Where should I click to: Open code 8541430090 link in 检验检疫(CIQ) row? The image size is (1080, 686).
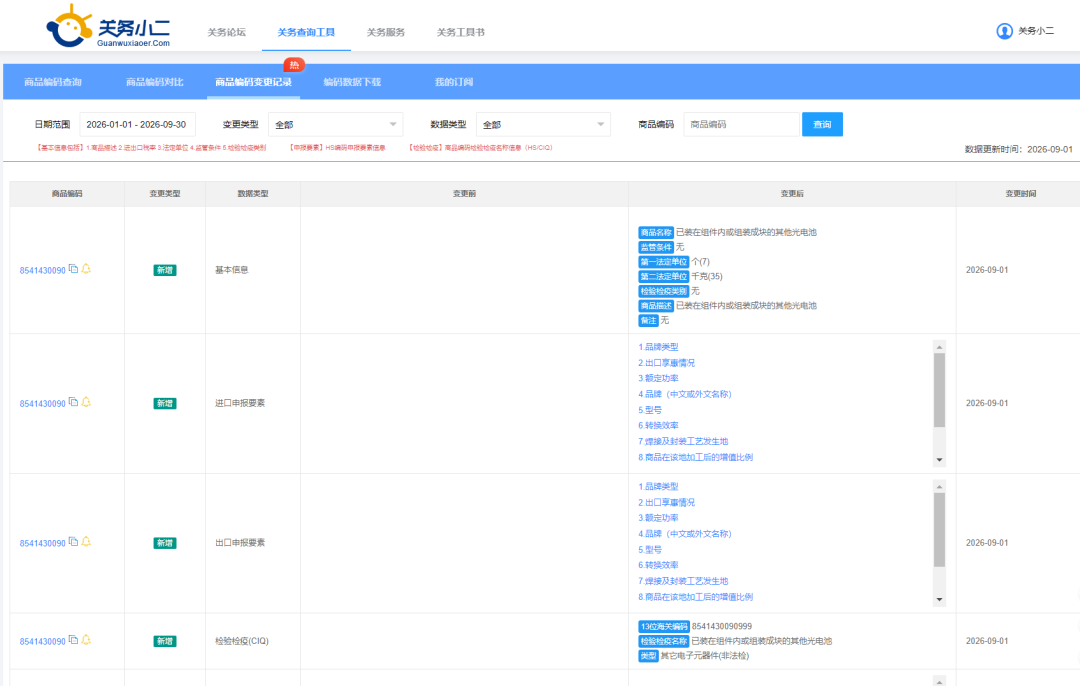pos(43,641)
